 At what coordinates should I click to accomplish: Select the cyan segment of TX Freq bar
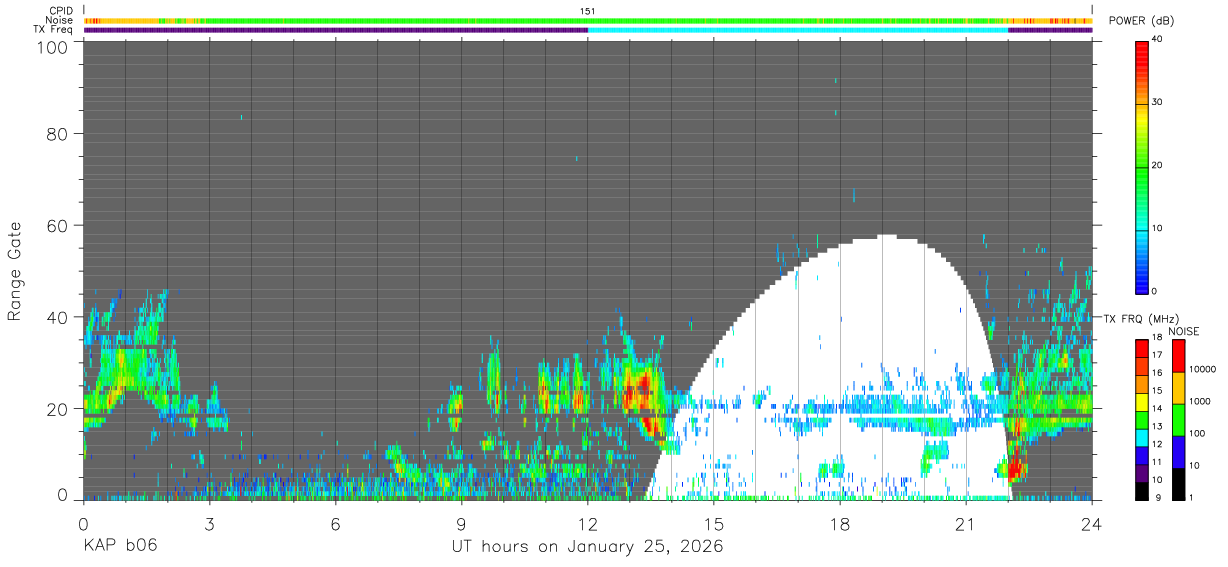[x=798, y=30]
